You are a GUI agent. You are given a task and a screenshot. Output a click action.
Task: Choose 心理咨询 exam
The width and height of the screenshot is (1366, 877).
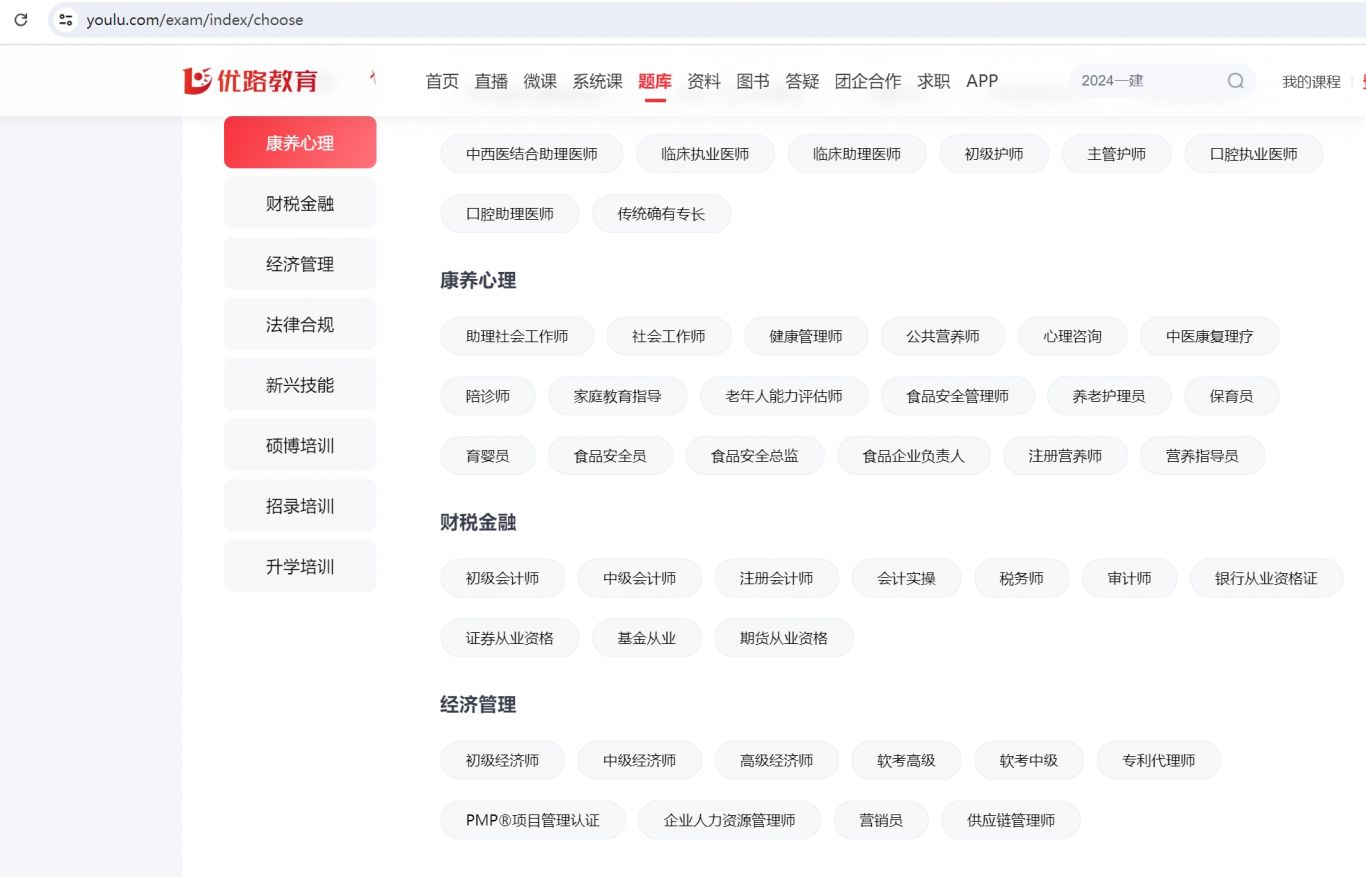coord(1073,336)
